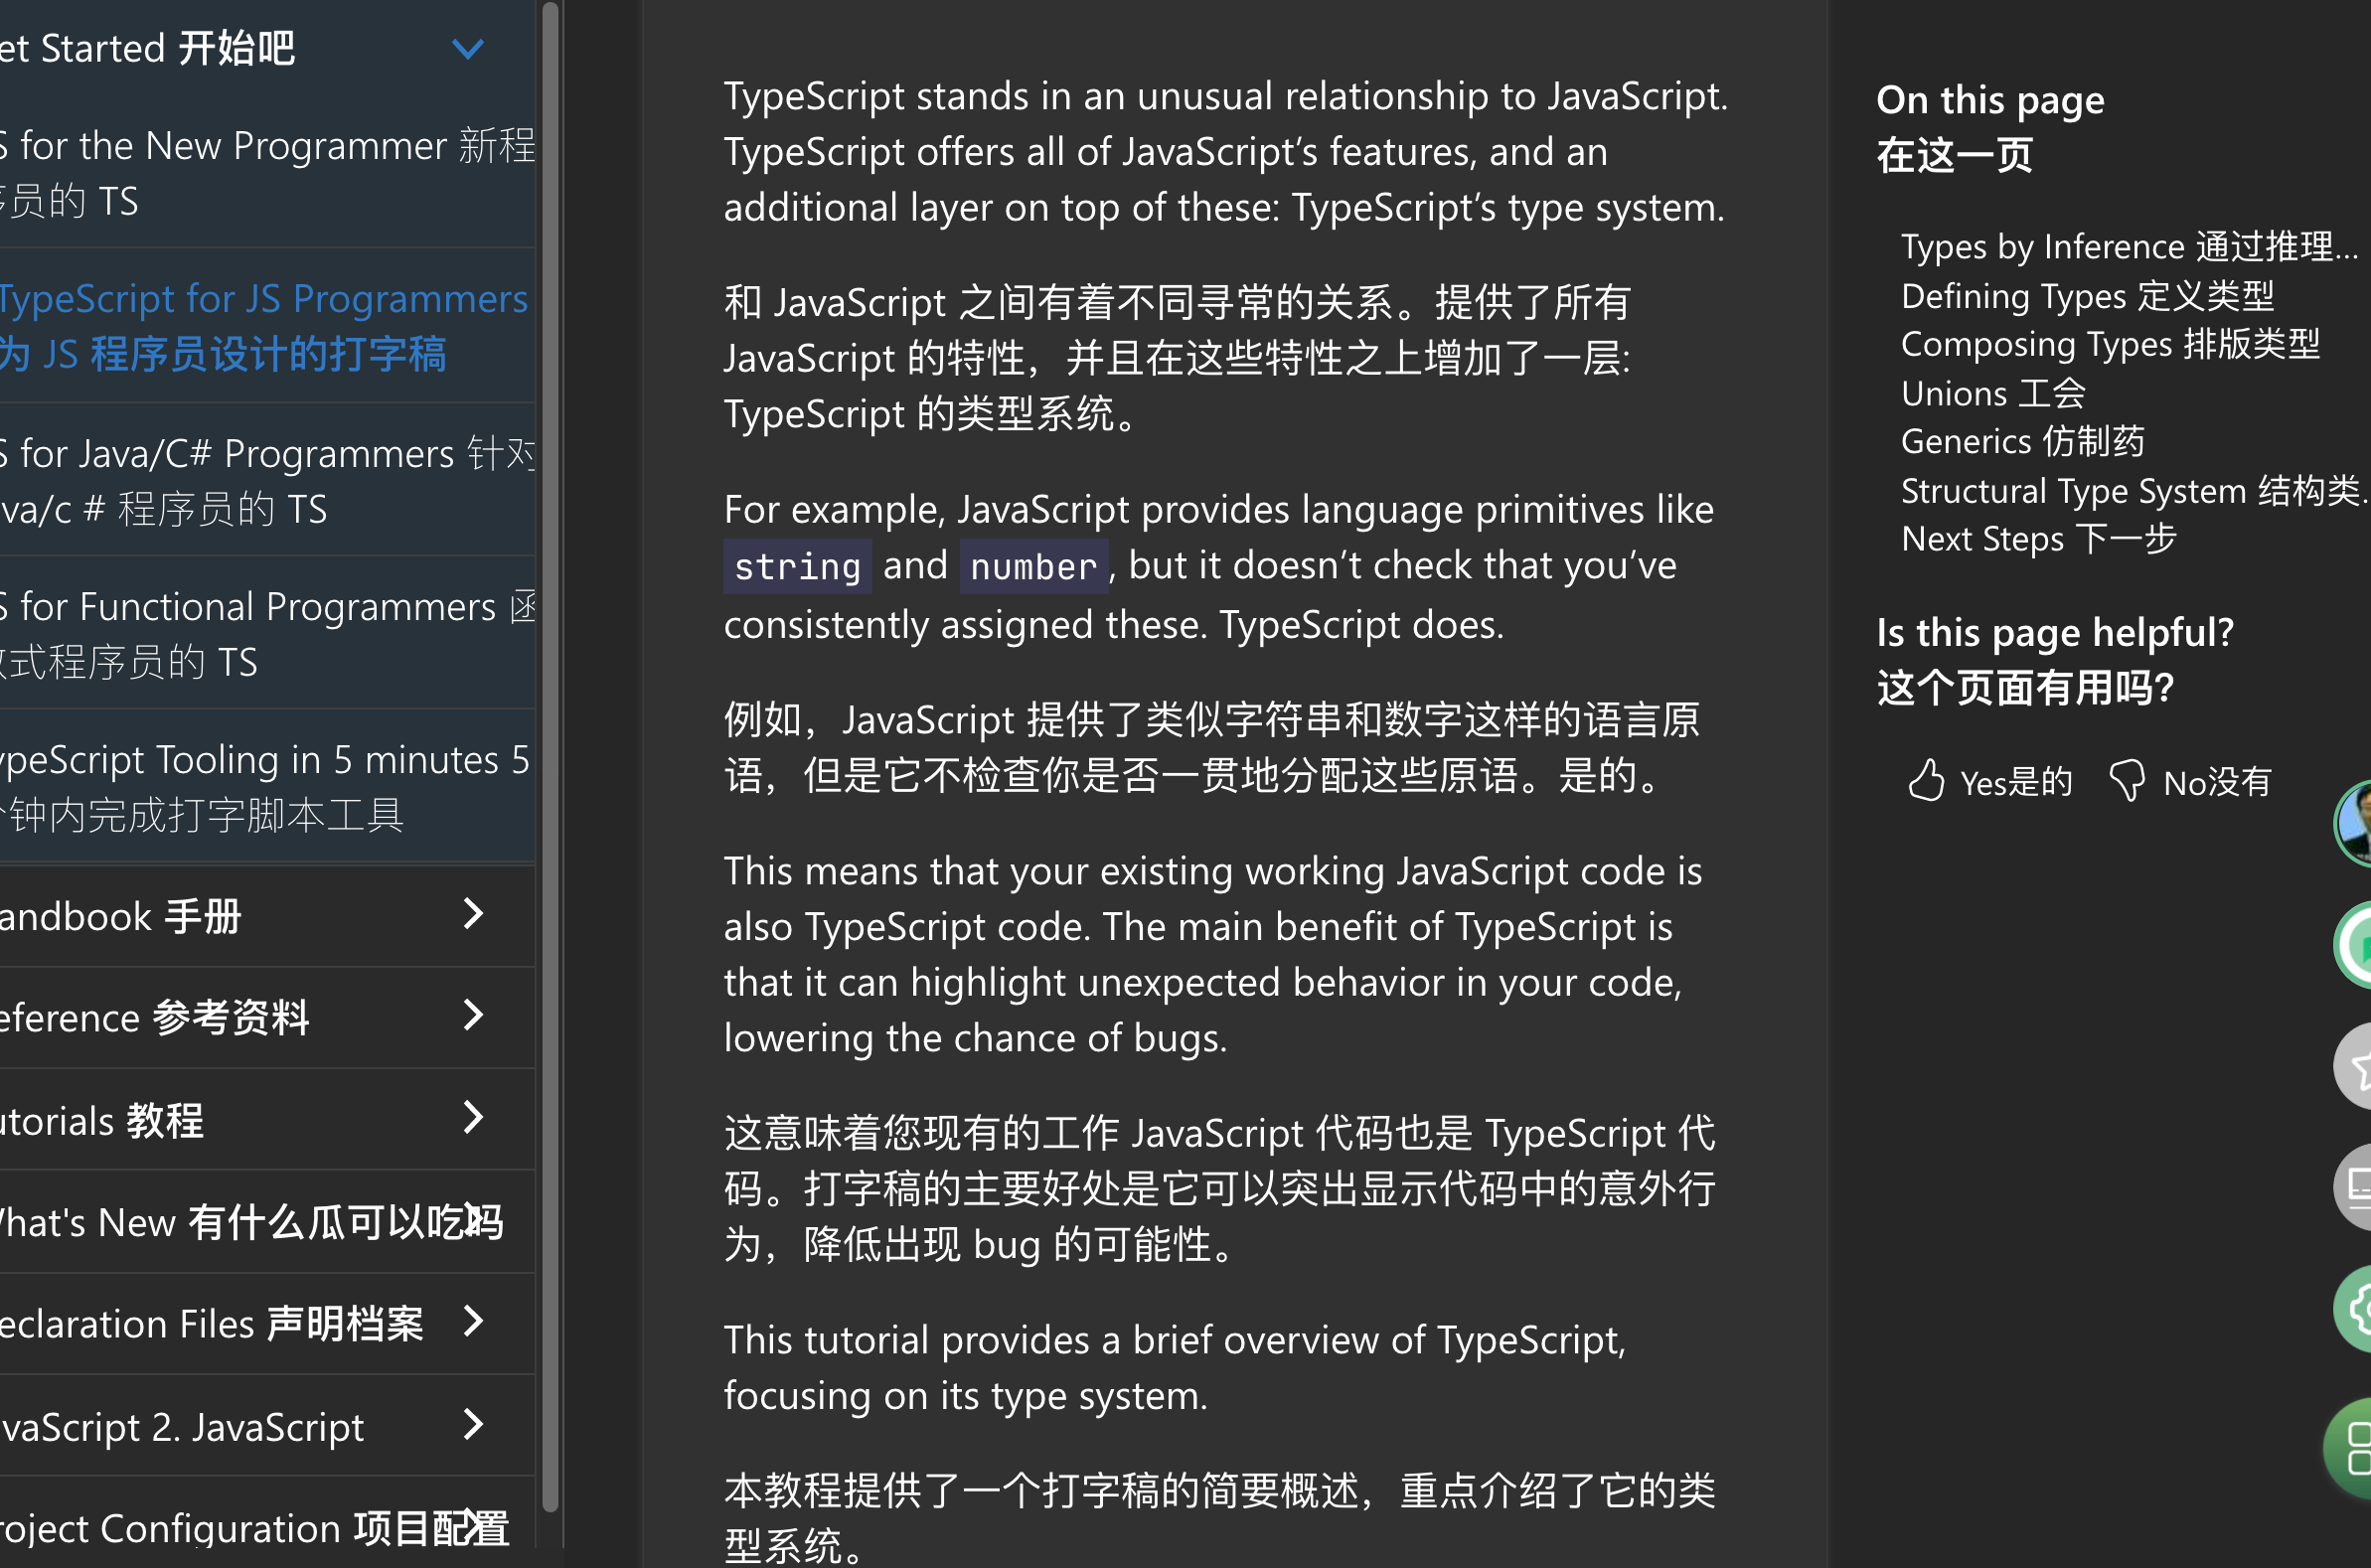Expand the Tutorials section
Screen dimensions: 2371x1568
(x=473, y=1118)
